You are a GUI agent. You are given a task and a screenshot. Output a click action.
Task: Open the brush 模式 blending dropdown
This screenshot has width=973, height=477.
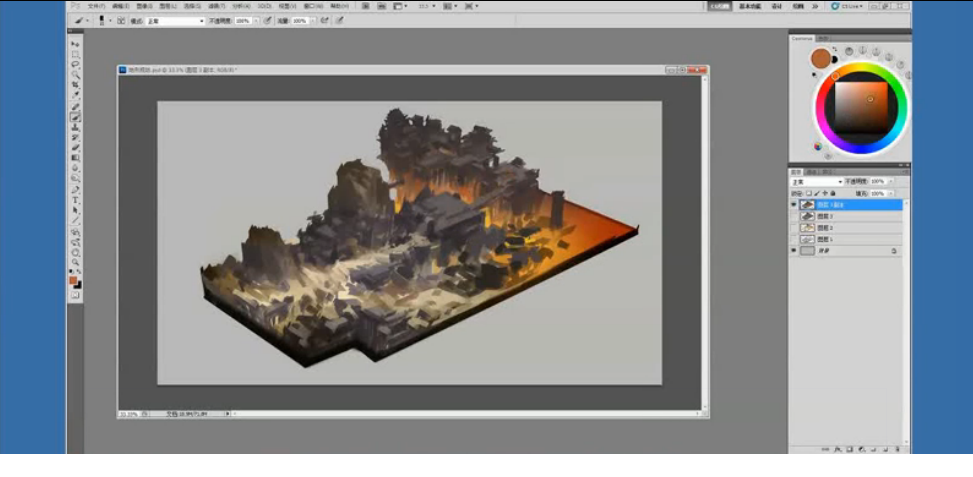(x=175, y=20)
